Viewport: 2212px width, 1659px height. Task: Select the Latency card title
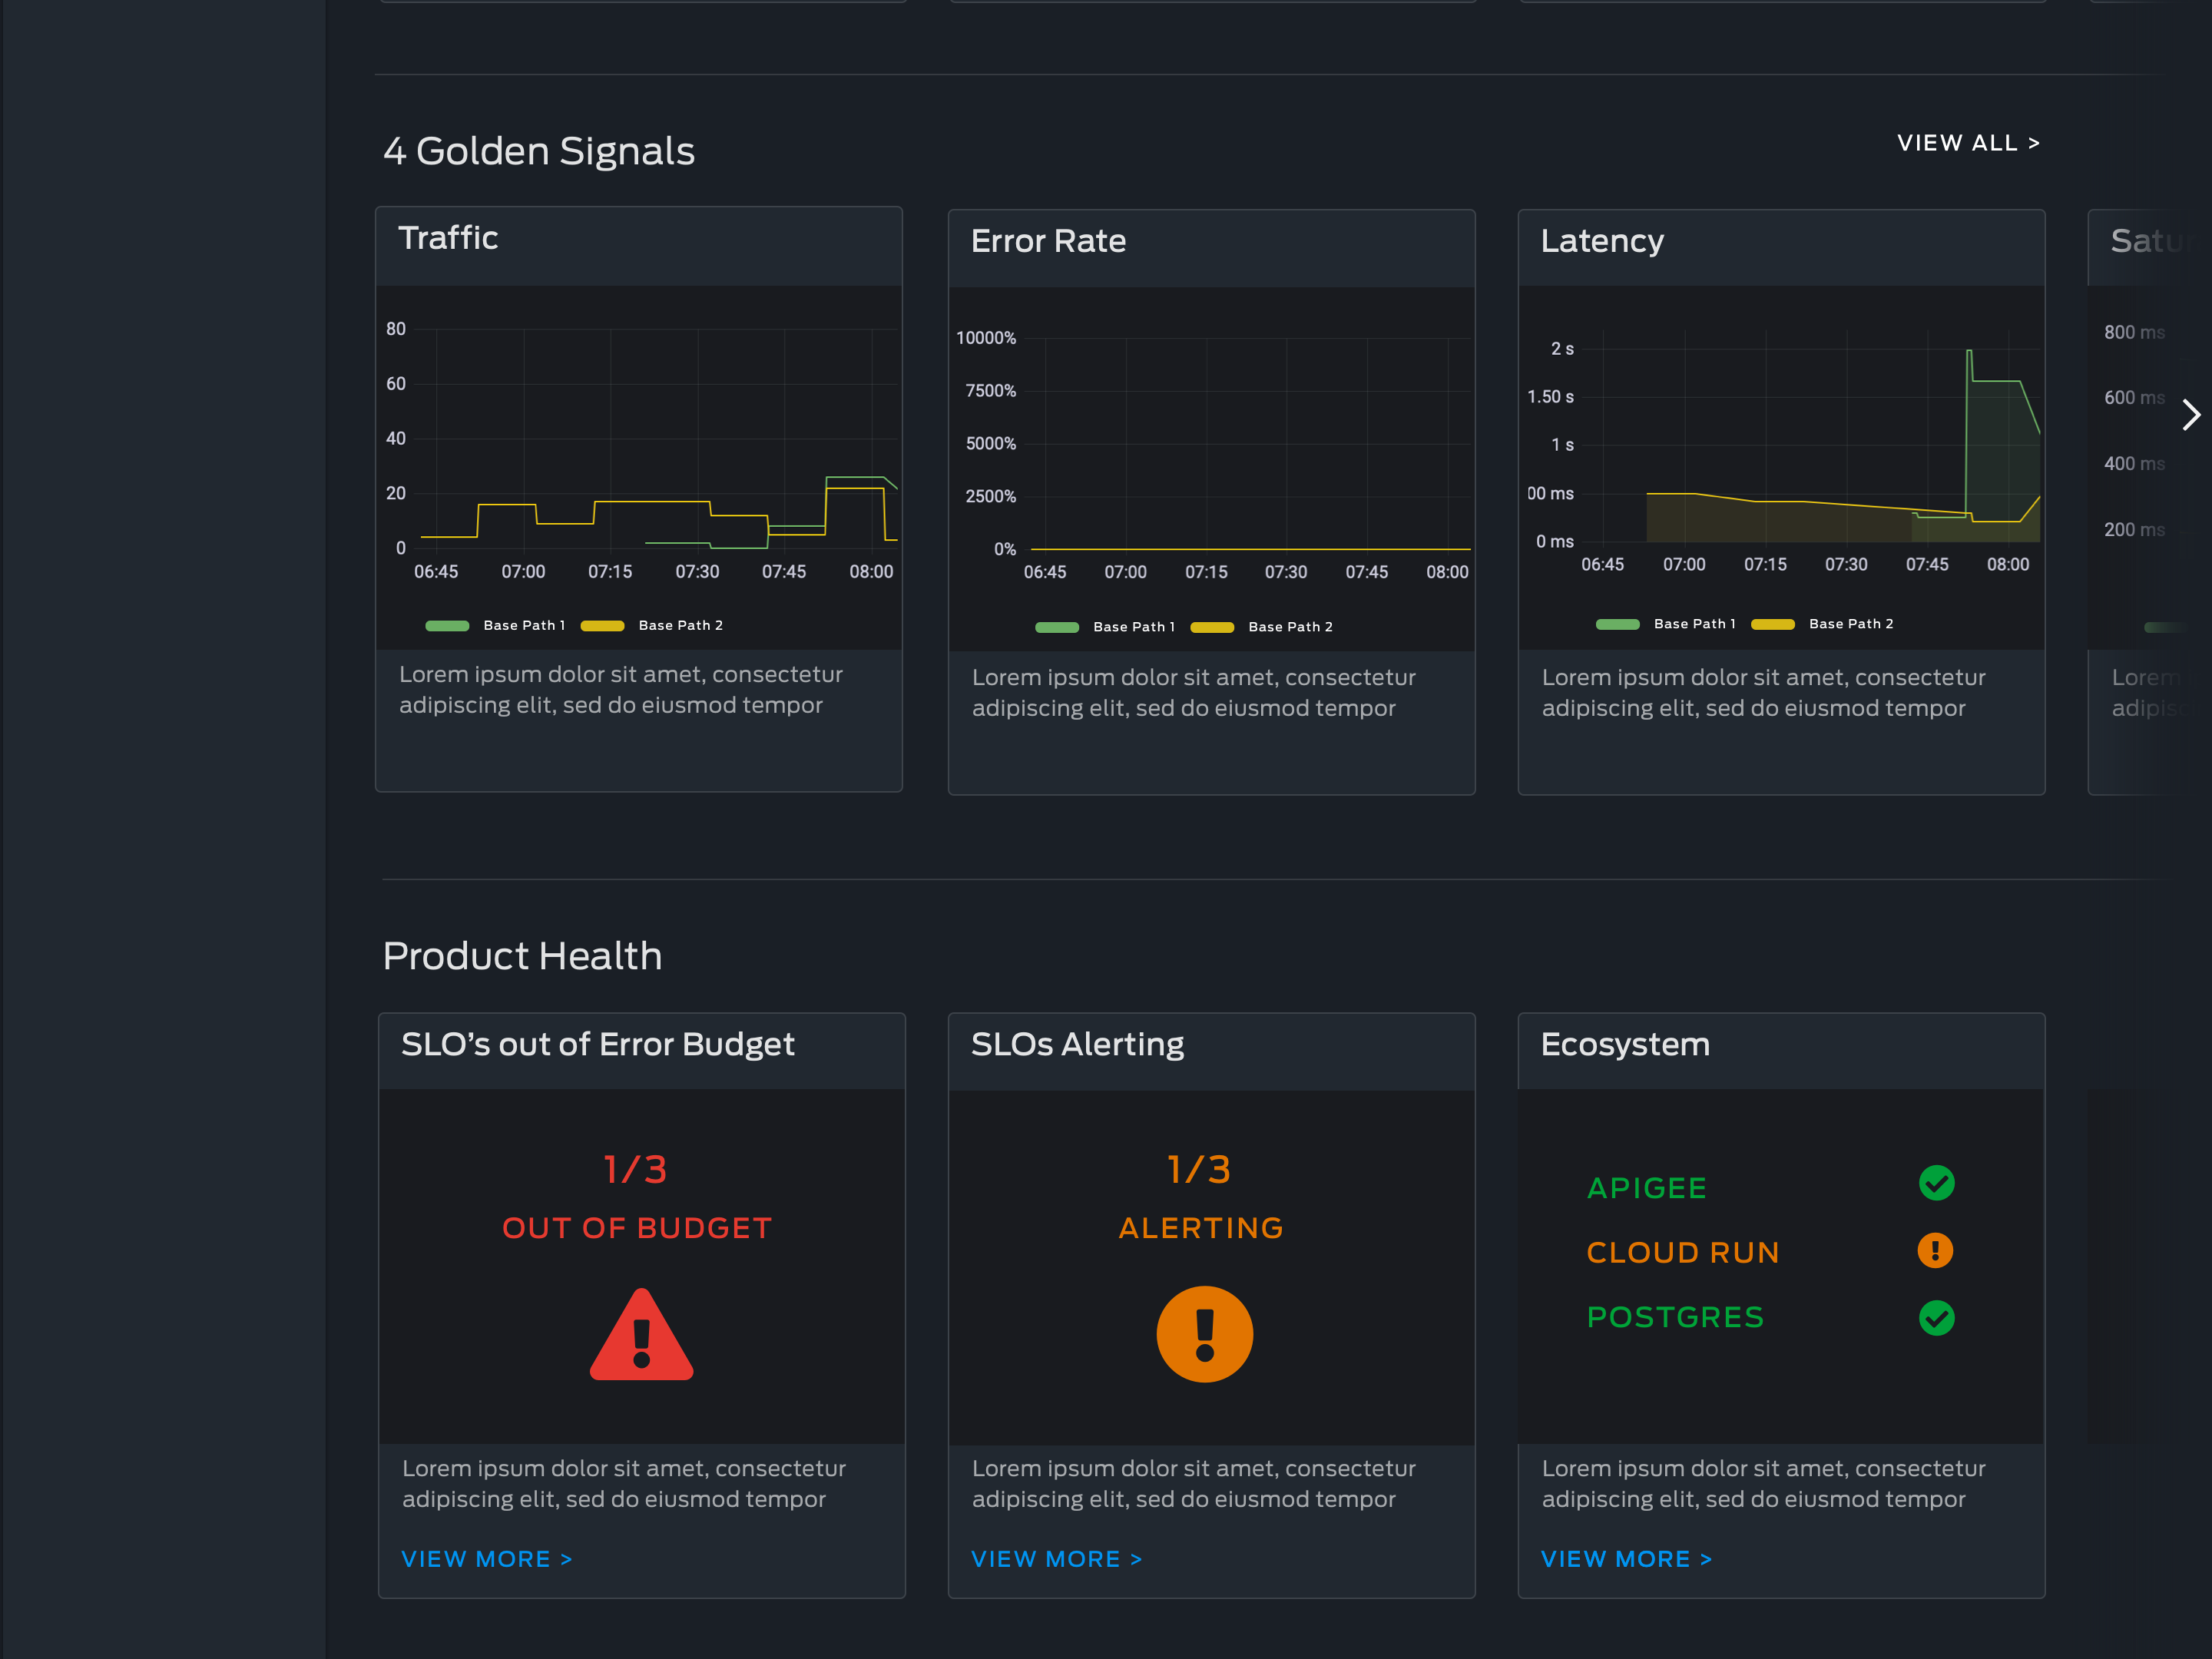pos(1602,241)
